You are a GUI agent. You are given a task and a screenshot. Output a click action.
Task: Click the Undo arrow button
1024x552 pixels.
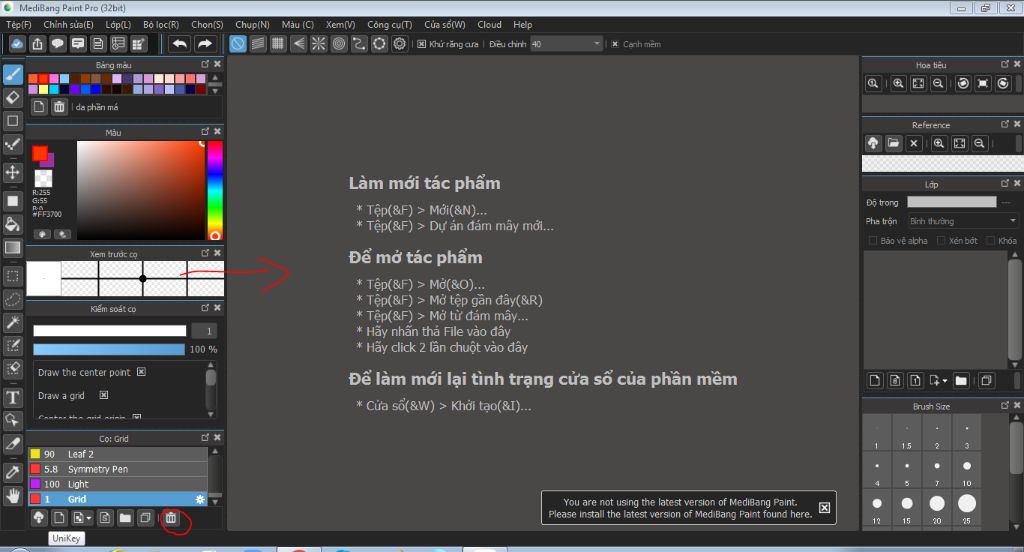click(x=180, y=44)
